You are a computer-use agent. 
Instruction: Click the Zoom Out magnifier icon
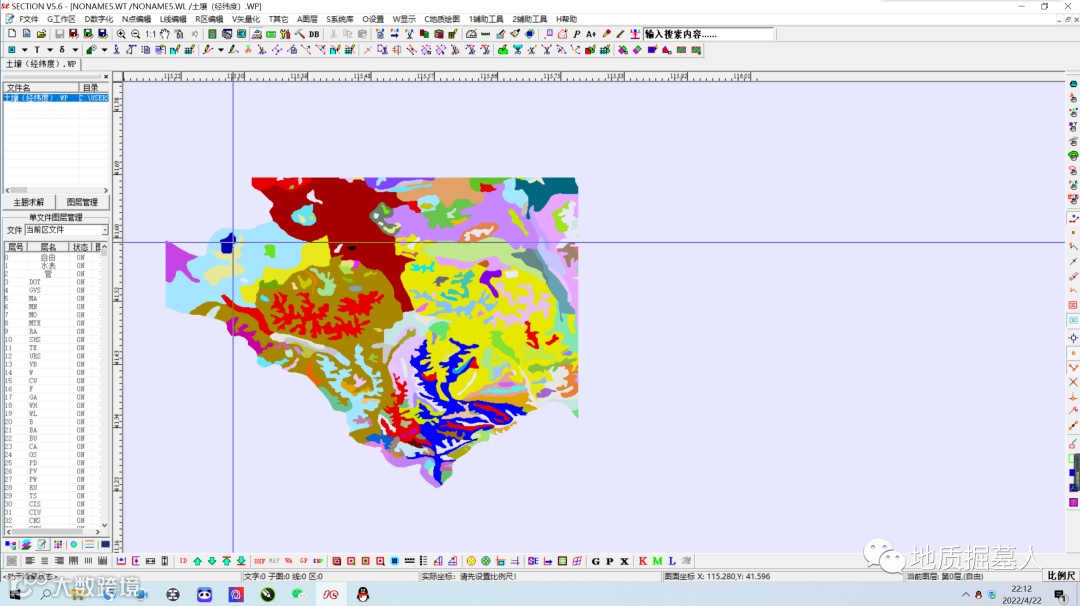pyautogui.click(x=135, y=34)
